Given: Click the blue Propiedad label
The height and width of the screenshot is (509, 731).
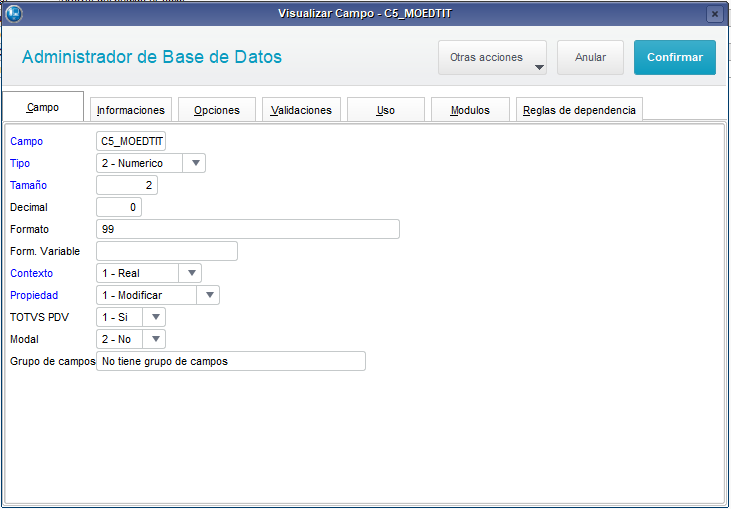Looking at the screenshot, I should pos(34,295).
